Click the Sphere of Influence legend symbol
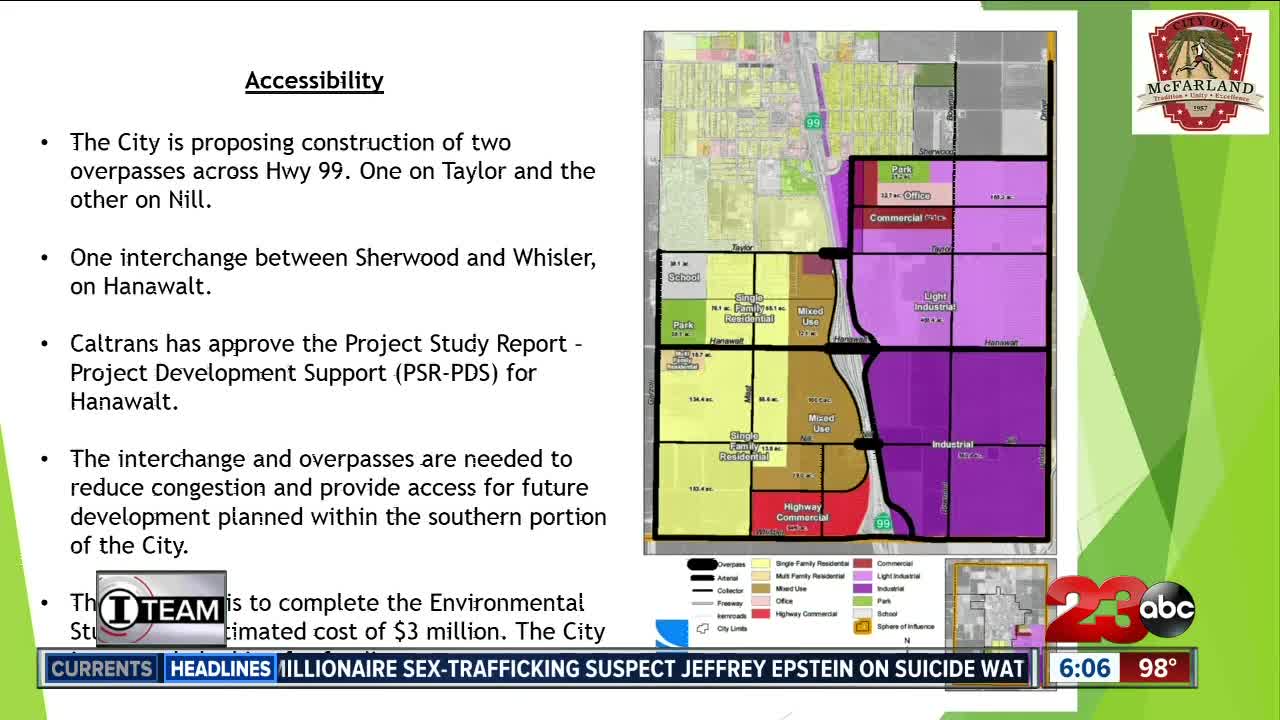The height and width of the screenshot is (720, 1280). coord(863,626)
